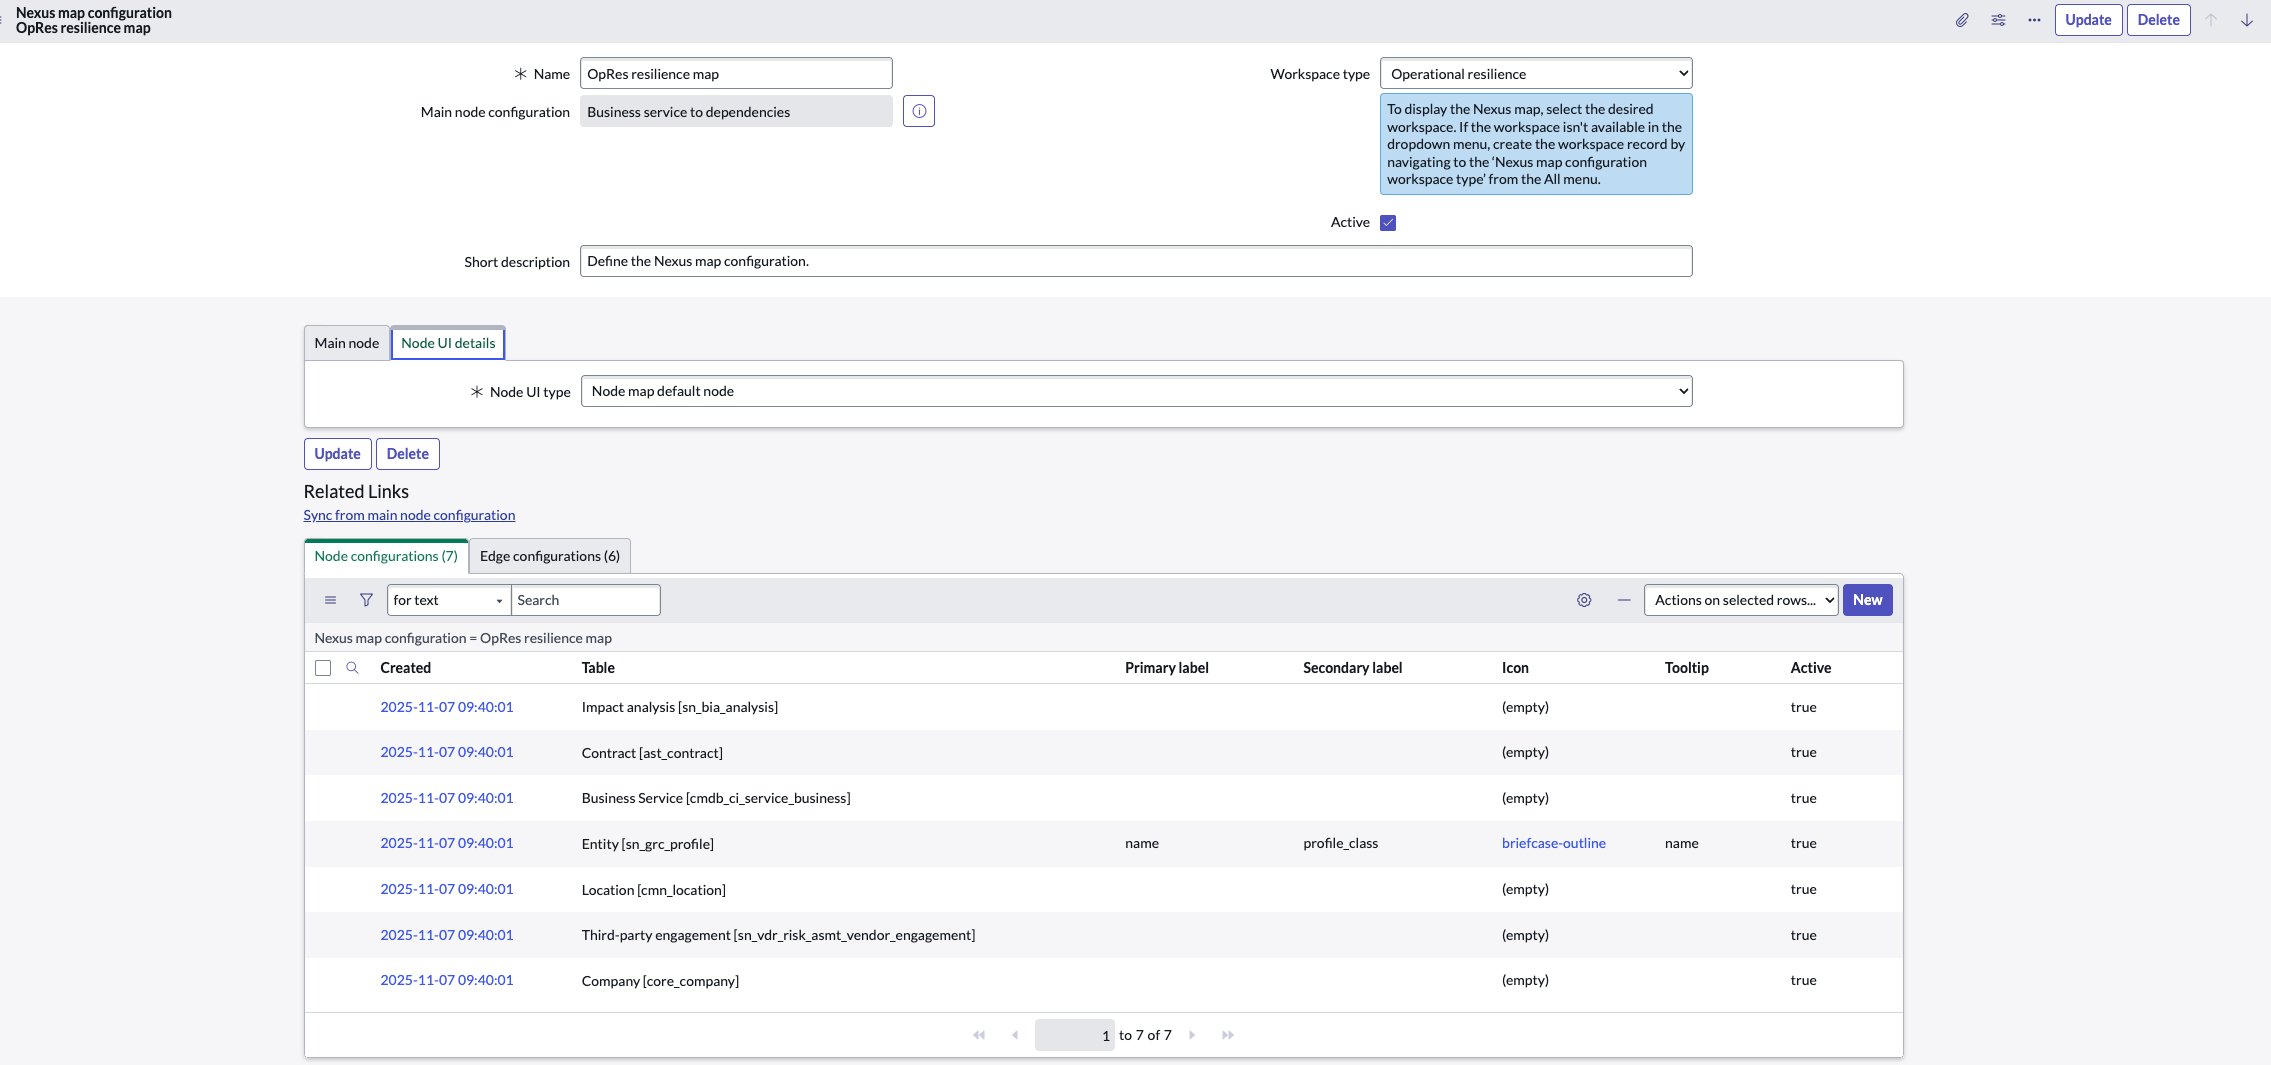Open Location row created date link
This screenshot has height=1065, width=2271.
click(447, 889)
